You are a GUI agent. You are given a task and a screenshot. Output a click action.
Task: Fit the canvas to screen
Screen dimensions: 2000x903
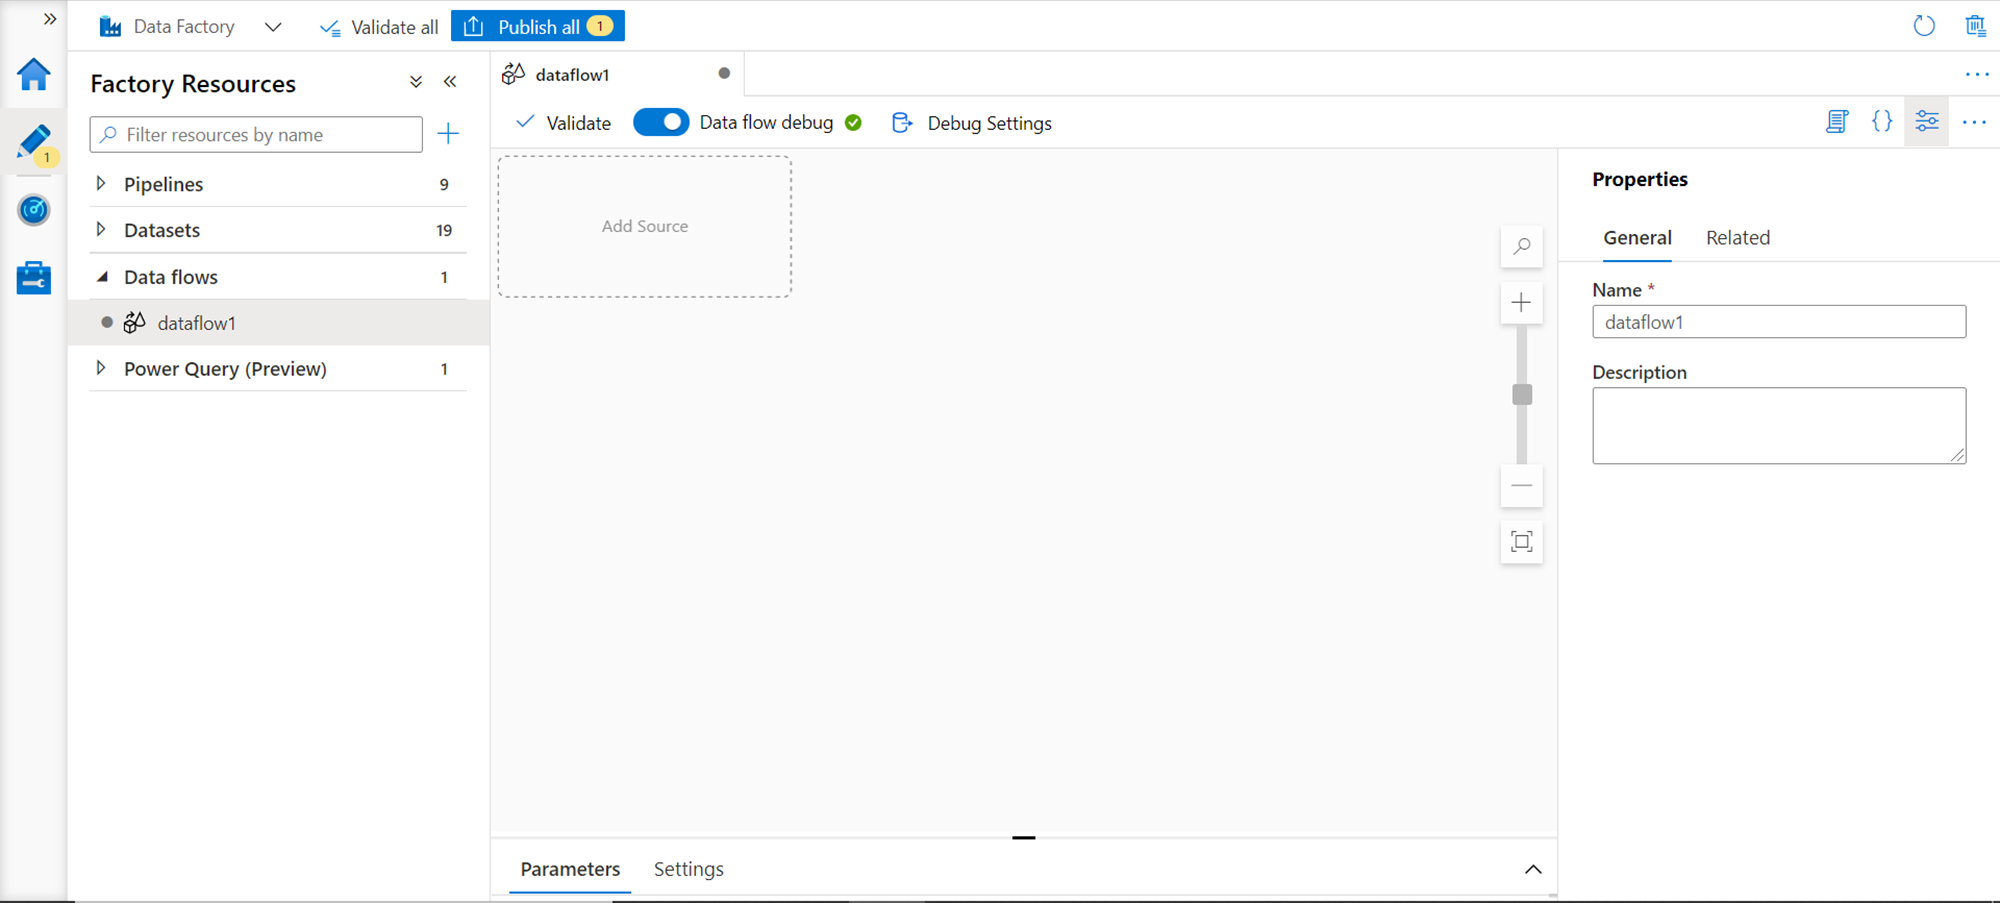(1522, 542)
